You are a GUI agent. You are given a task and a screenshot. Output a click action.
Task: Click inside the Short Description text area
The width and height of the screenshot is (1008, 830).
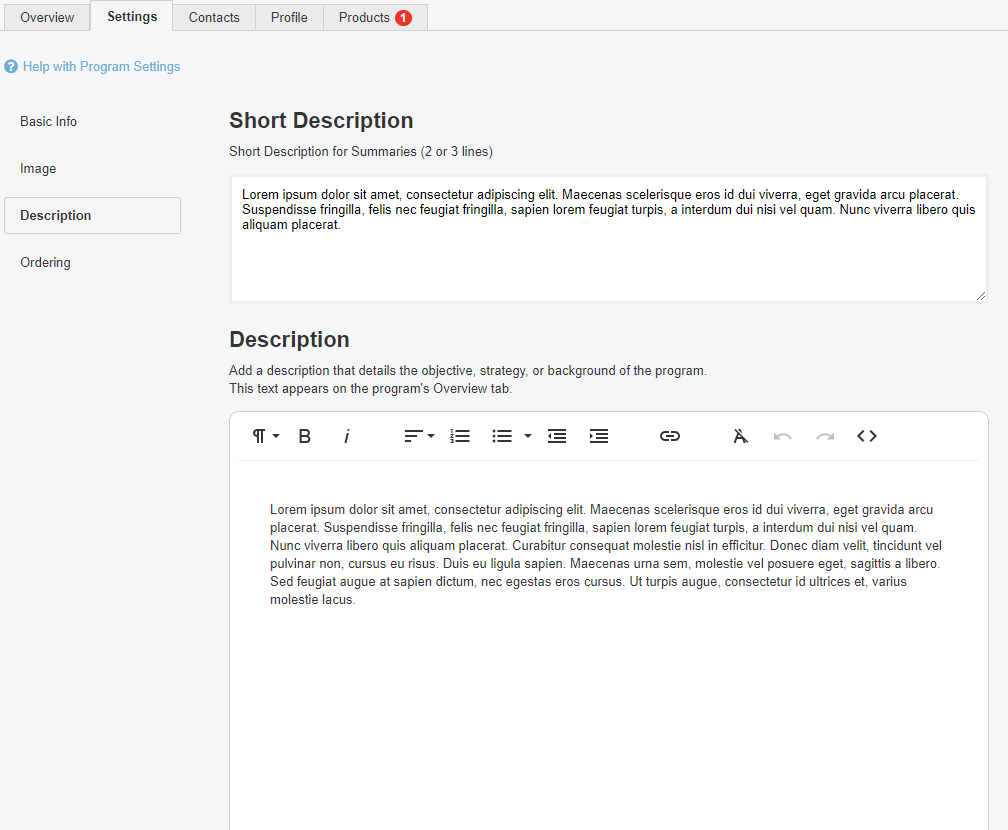click(x=608, y=260)
